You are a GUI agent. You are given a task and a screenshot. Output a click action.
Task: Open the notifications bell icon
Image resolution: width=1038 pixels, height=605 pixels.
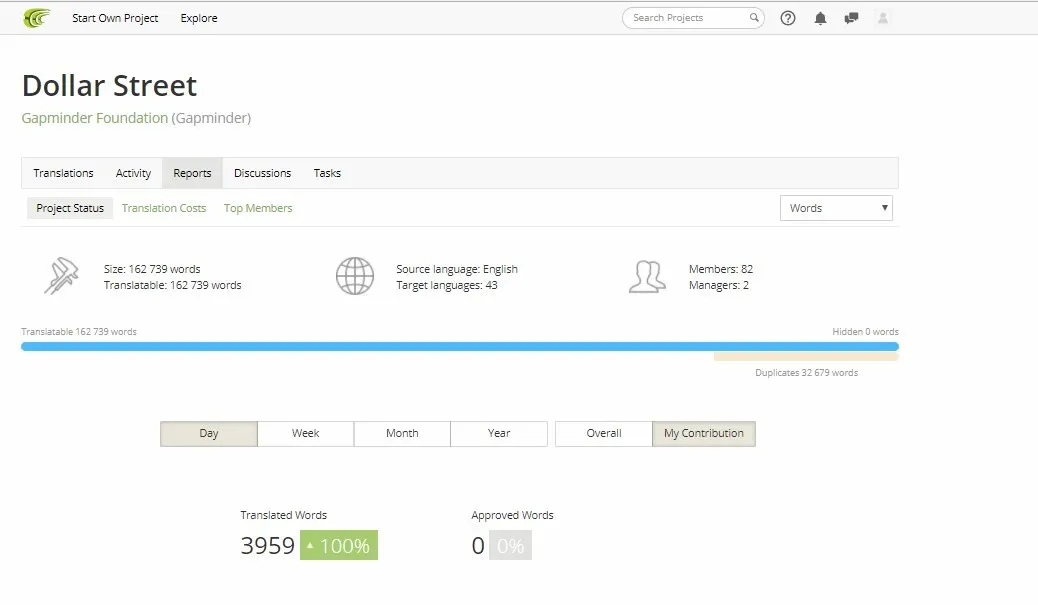[820, 18]
